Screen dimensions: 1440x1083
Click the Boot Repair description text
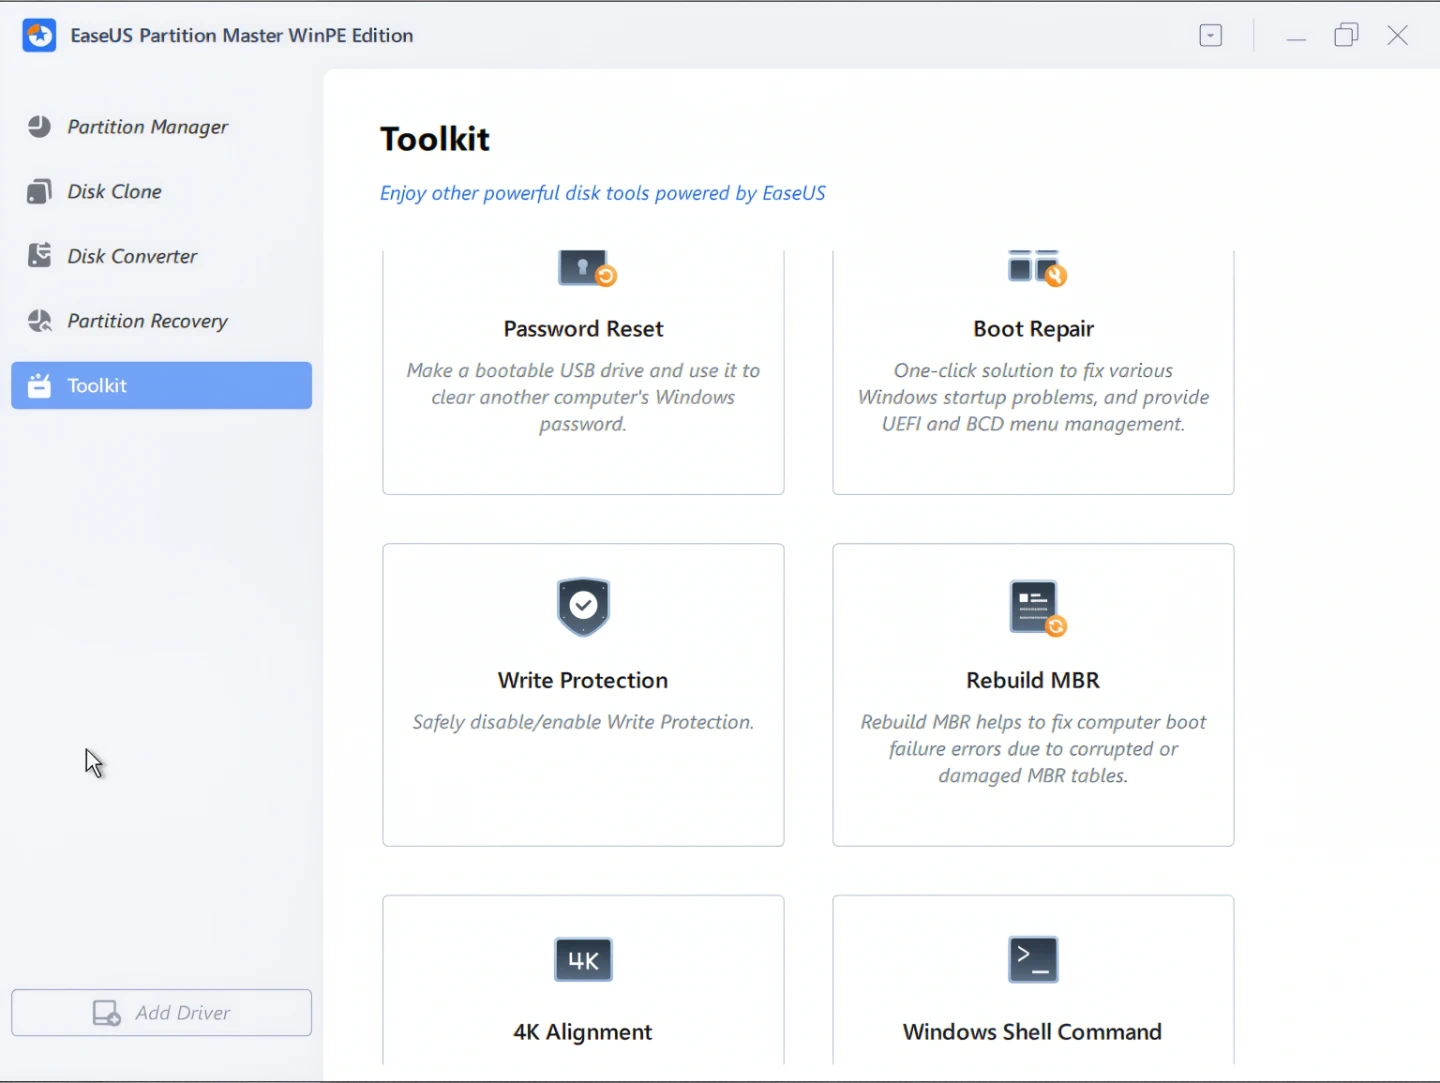[x=1033, y=397]
